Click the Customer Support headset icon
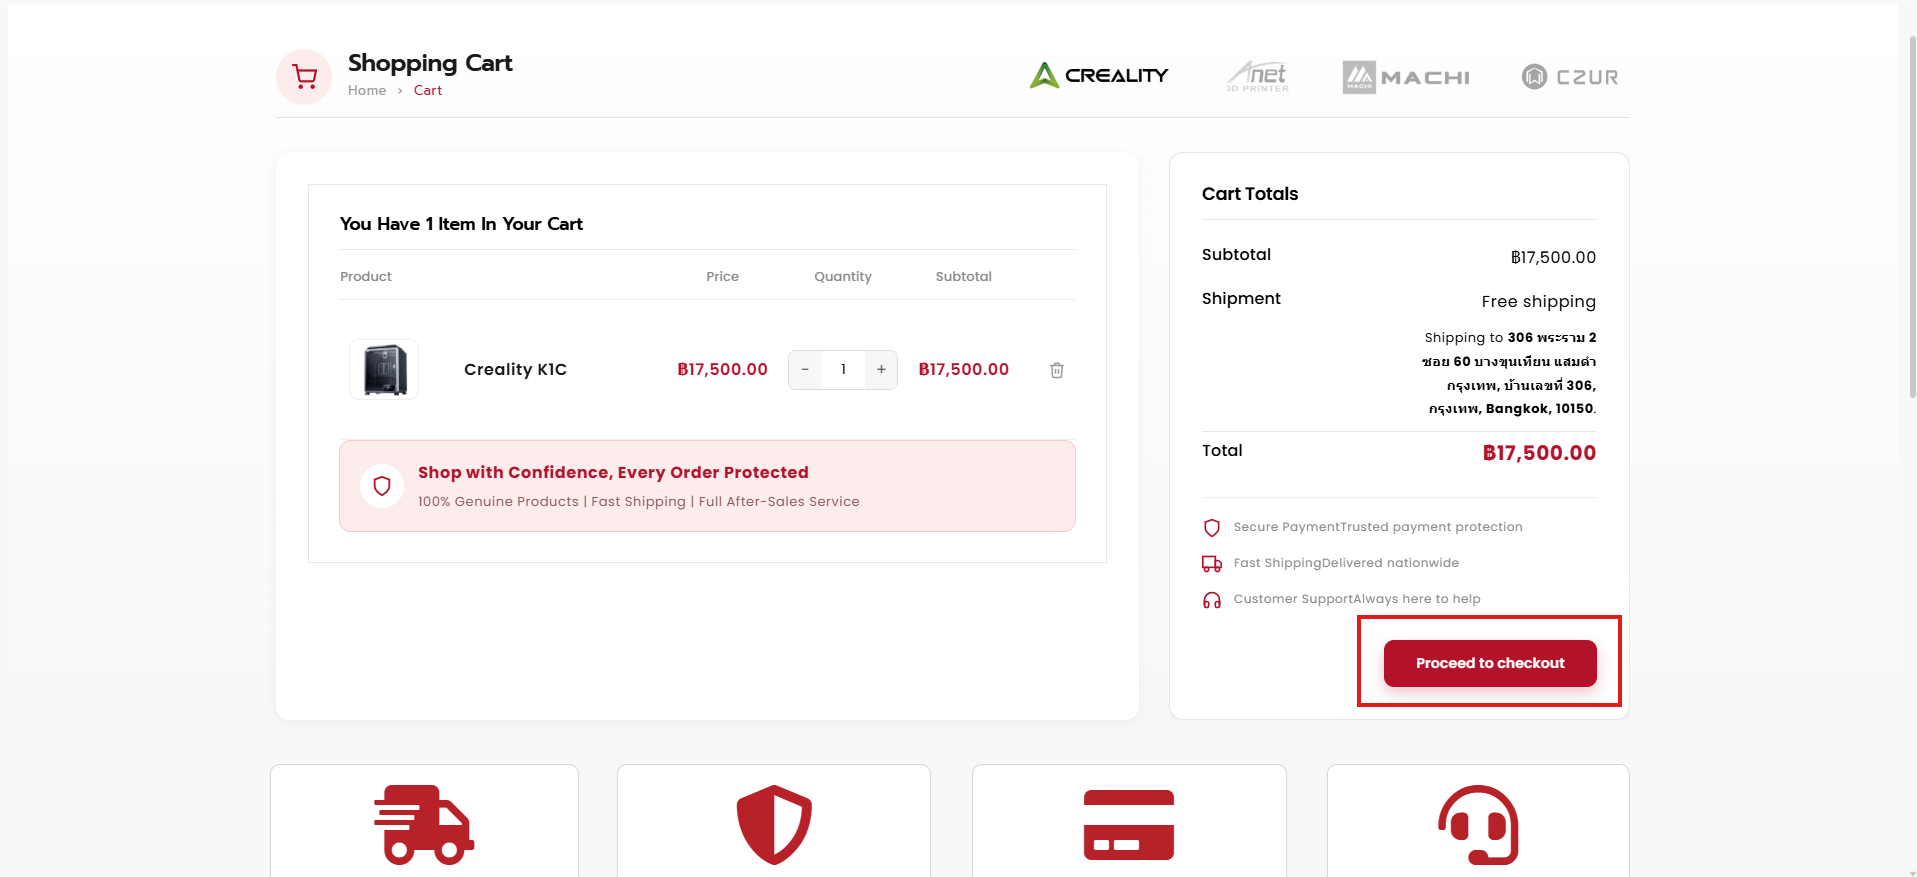Image resolution: width=1917 pixels, height=877 pixels. click(1212, 600)
